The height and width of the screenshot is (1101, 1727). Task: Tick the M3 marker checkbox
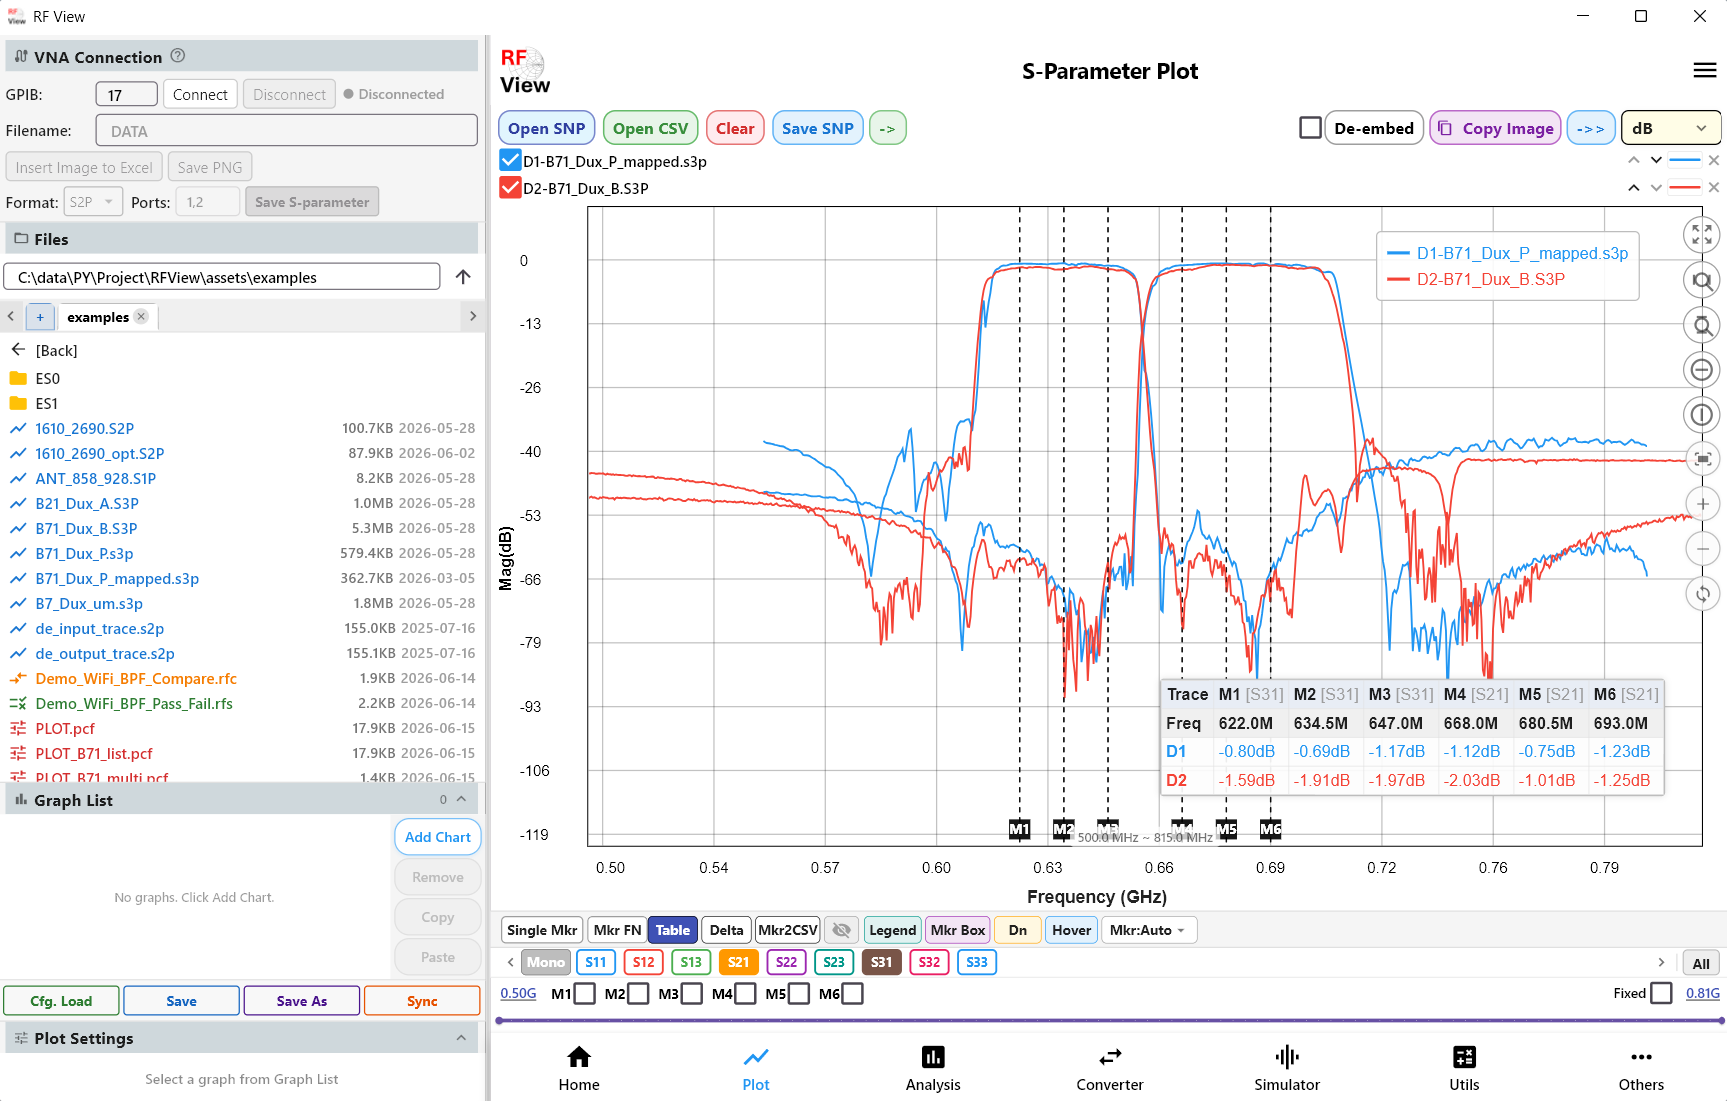(x=691, y=993)
